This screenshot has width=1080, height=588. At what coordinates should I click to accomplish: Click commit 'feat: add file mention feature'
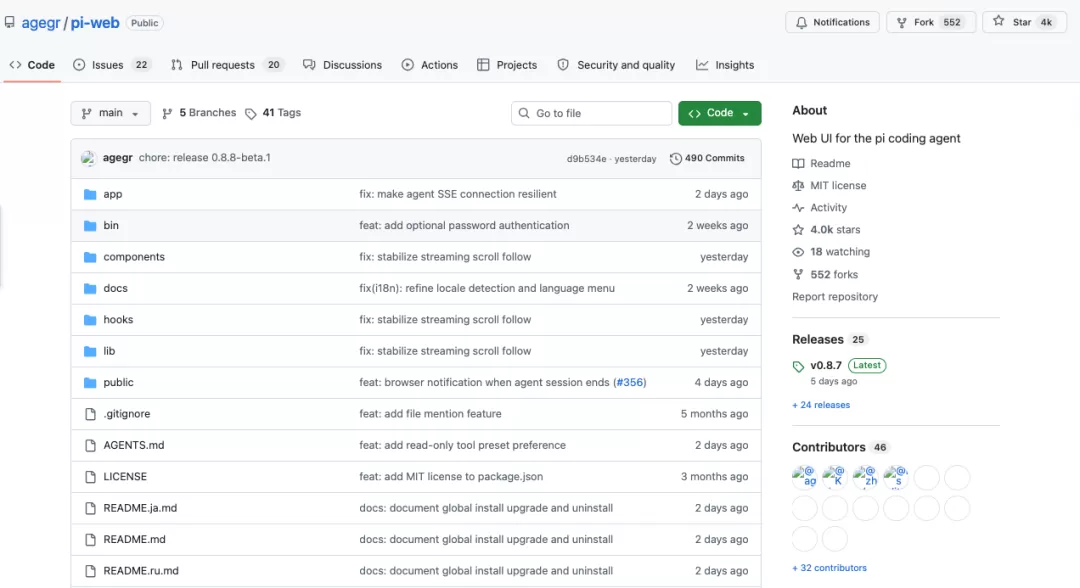click(x=430, y=414)
